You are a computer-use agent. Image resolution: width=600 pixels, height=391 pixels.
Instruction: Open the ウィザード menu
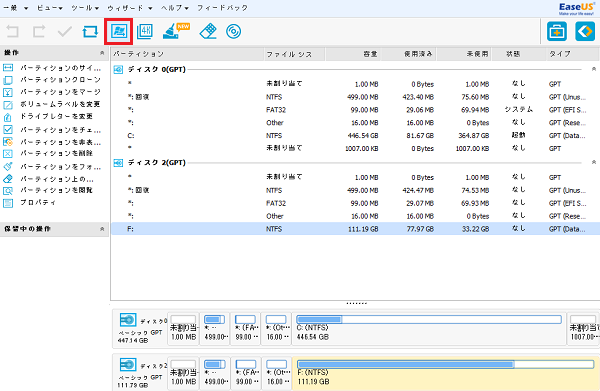pos(130,8)
